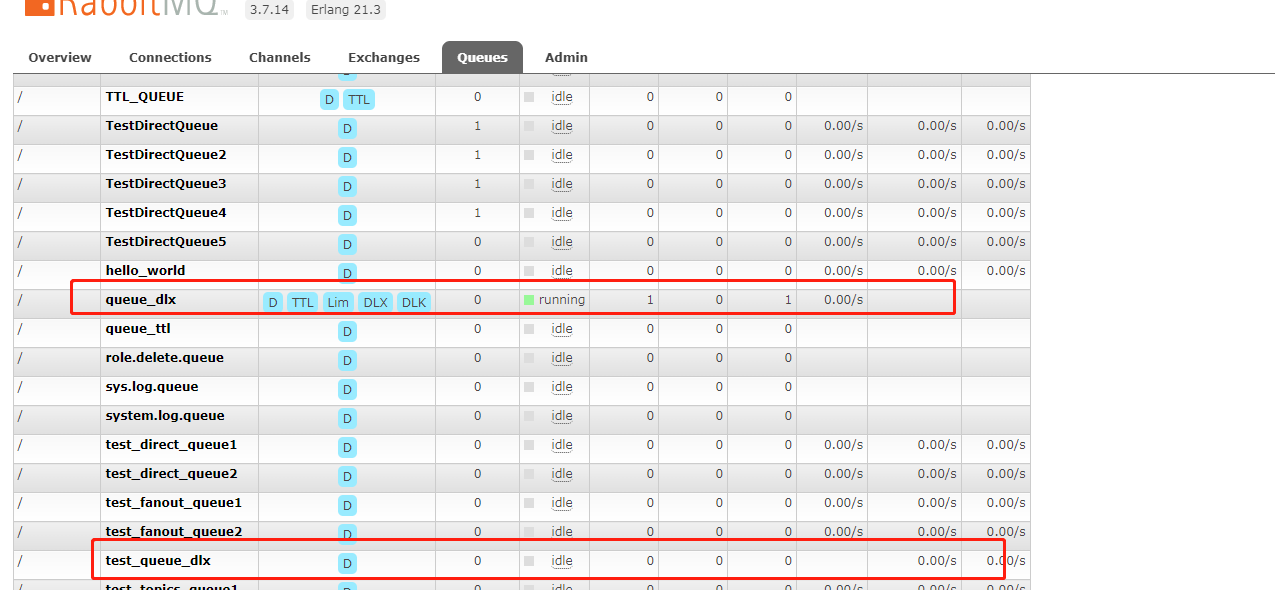Open the TTL_QUEUE queue link
Screen dimensions: 1275x590
145,97
